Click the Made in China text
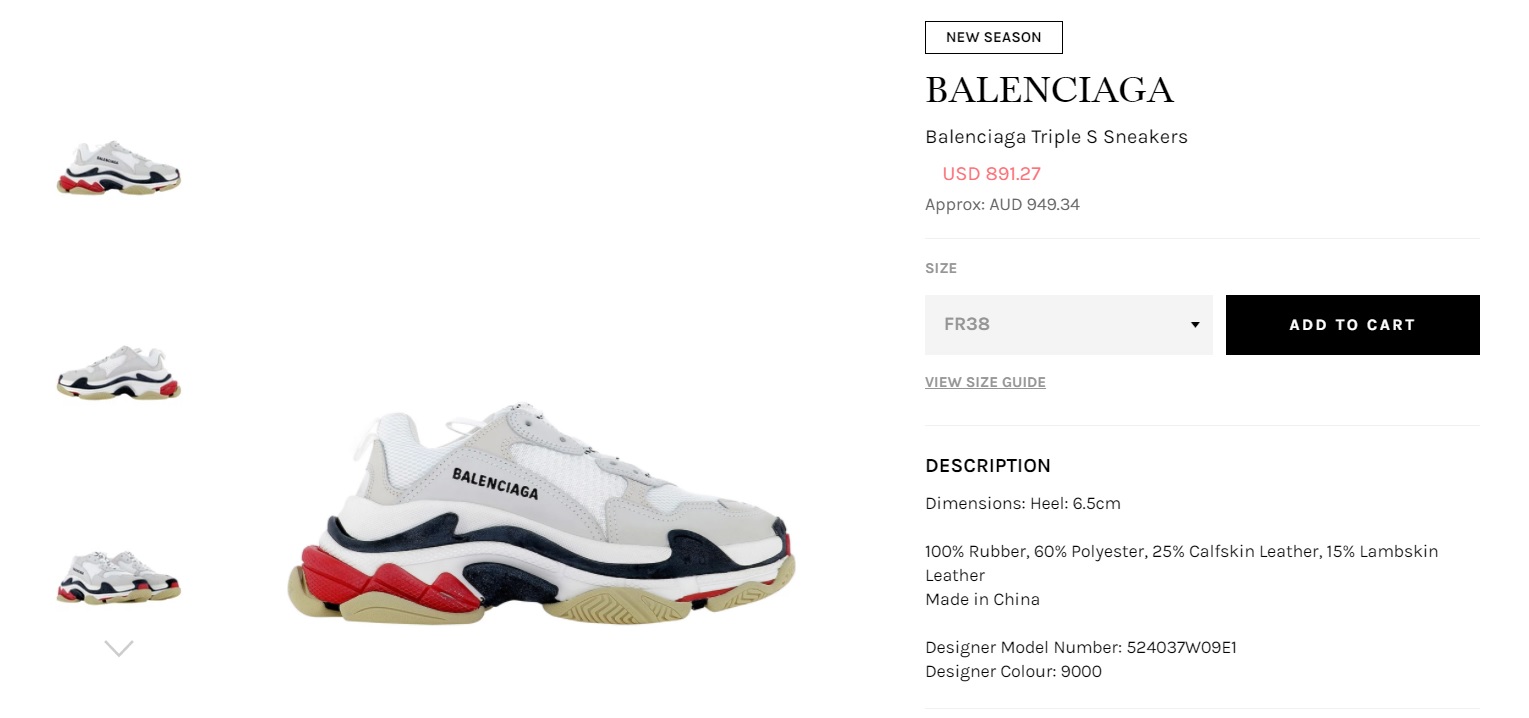1529x718 pixels. pyautogui.click(x=982, y=600)
